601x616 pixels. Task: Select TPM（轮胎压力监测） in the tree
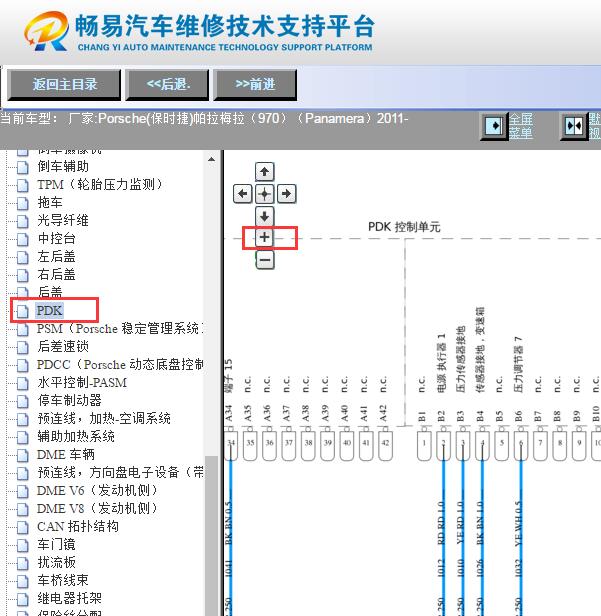(100, 184)
